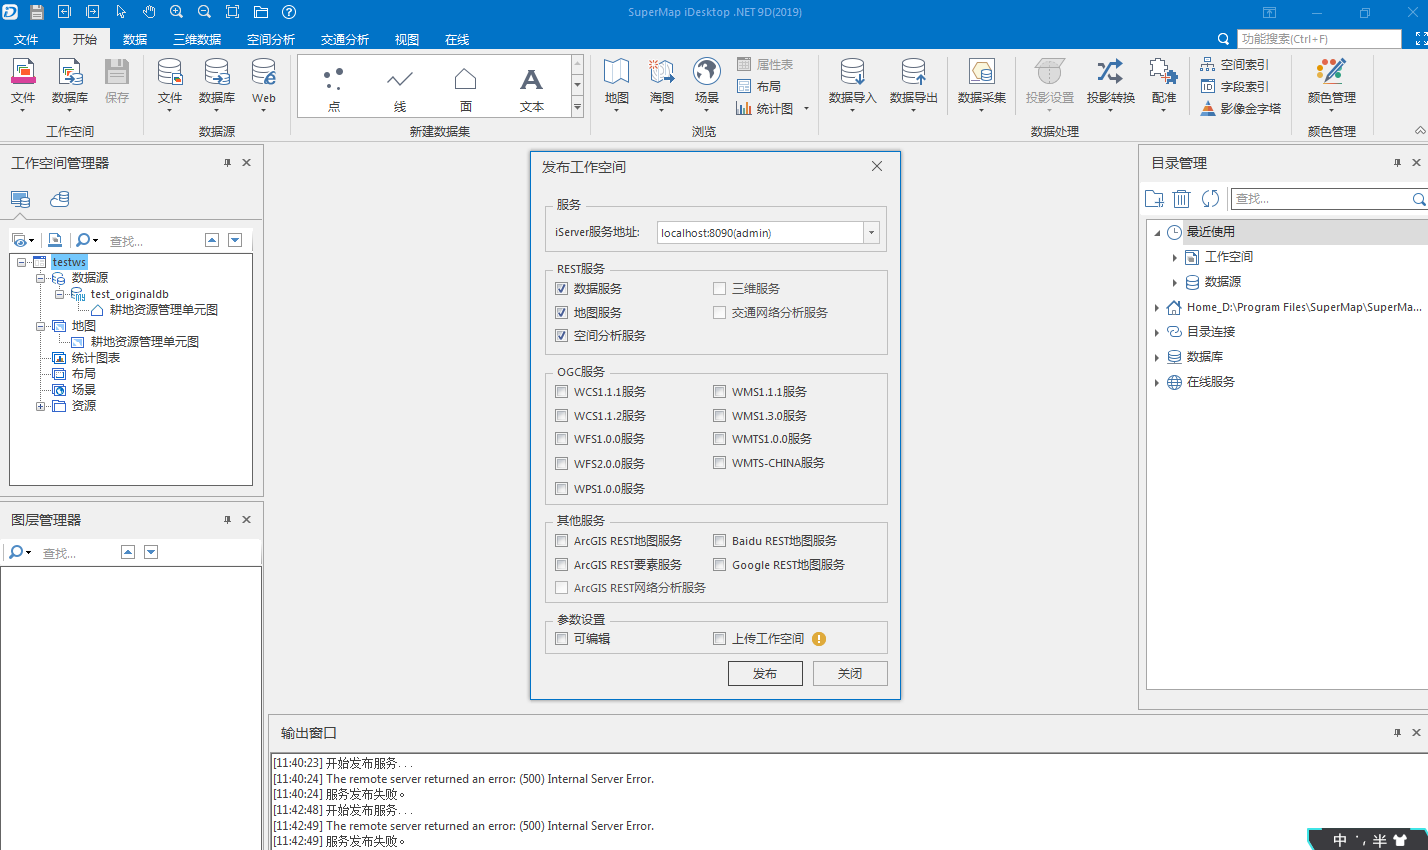Collapse testws tree node

pos(21,262)
